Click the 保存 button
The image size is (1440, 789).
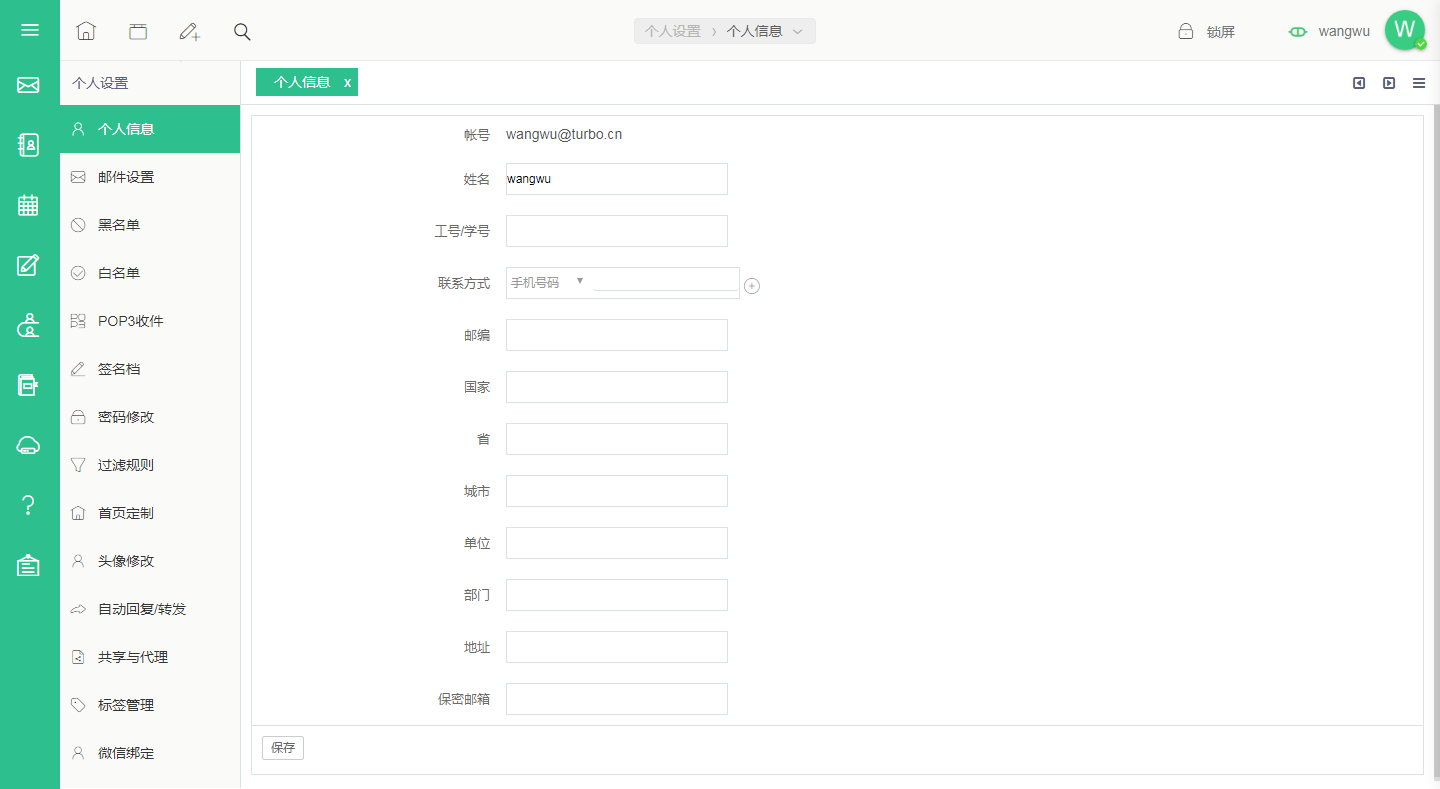point(283,747)
